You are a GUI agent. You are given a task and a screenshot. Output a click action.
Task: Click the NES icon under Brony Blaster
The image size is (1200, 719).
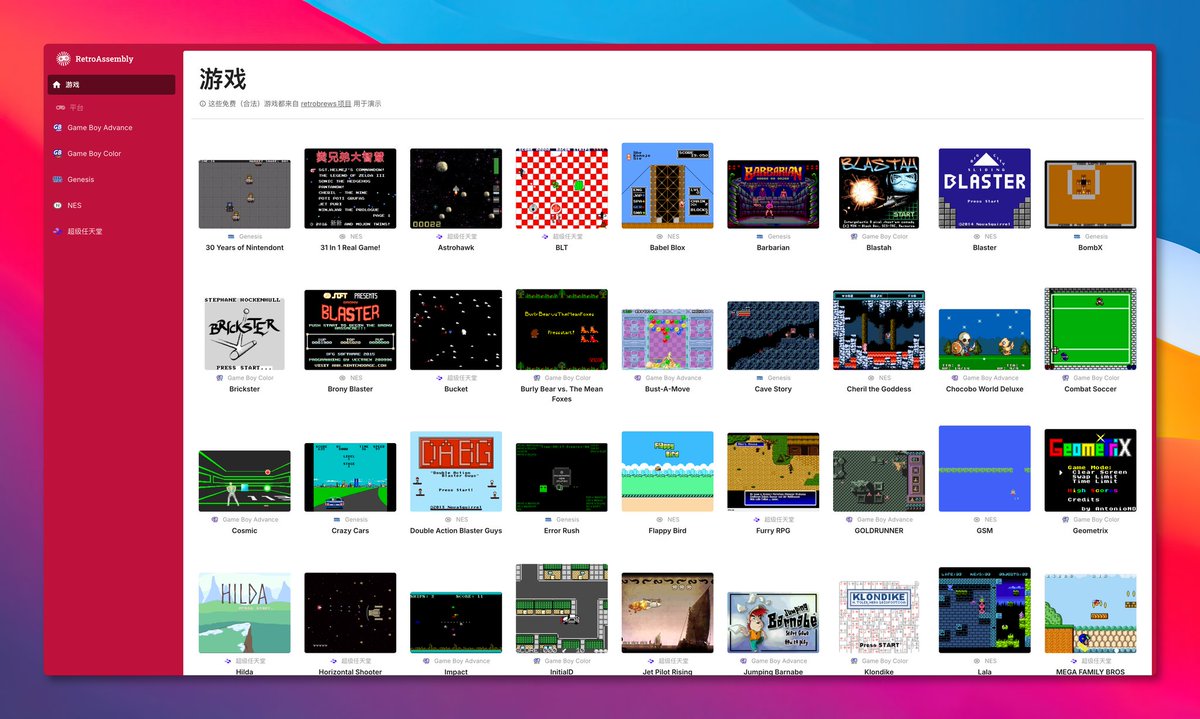(343, 378)
